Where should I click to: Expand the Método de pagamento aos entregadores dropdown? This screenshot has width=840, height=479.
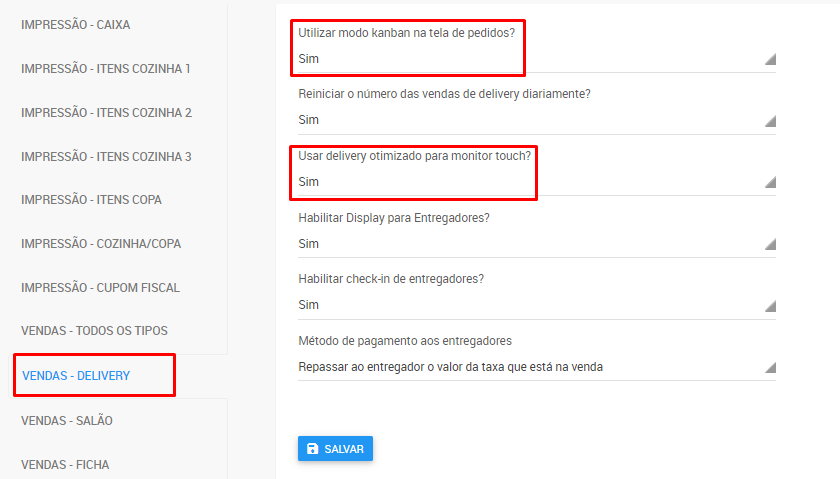[537, 367]
